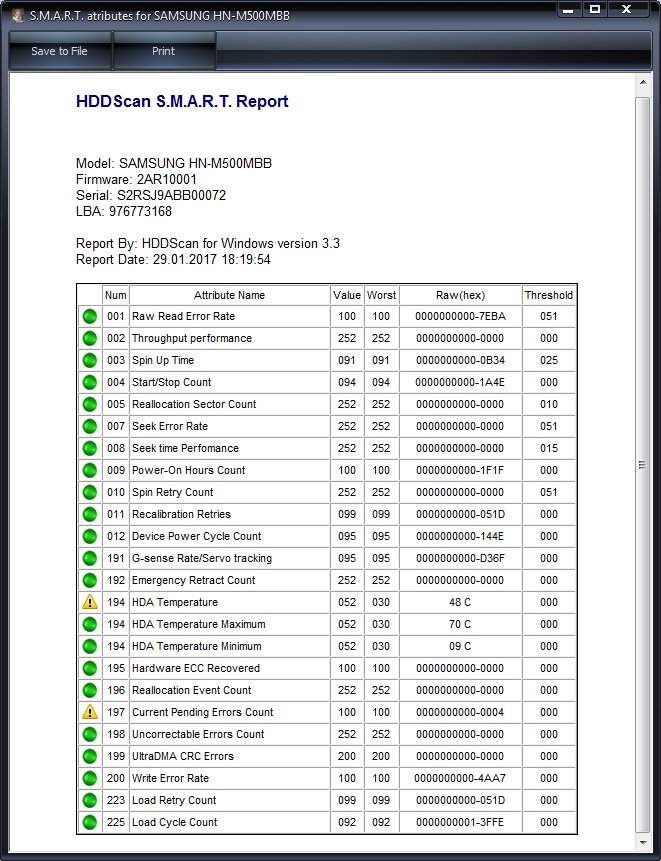
Task: Click the Worst column header
Action: tap(381, 295)
